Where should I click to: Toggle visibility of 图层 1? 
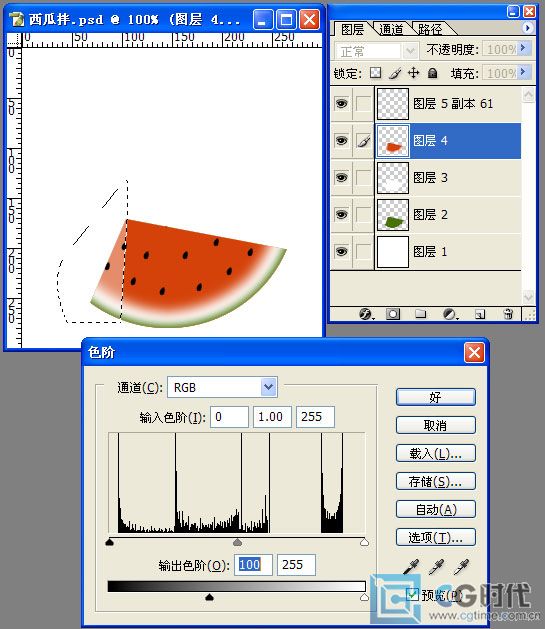(341, 252)
